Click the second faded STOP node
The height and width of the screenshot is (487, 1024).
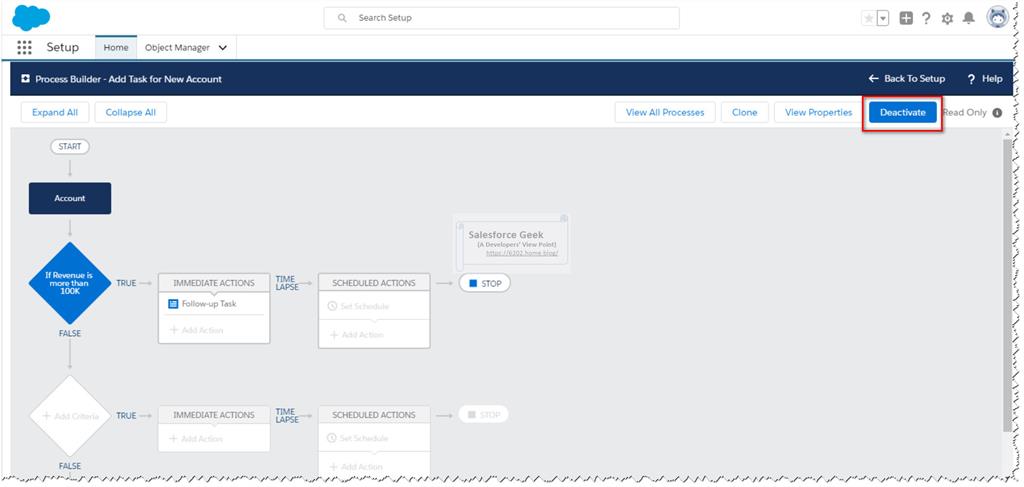click(x=483, y=415)
